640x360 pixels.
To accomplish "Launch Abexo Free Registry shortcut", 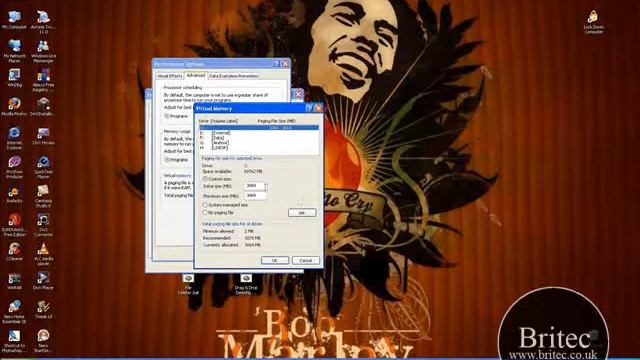I will click(43, 80).
